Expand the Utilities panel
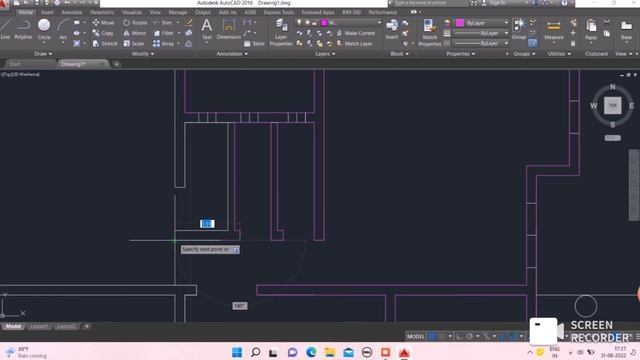640x360 pixels. pyautogui.click(x=559, y=53)
